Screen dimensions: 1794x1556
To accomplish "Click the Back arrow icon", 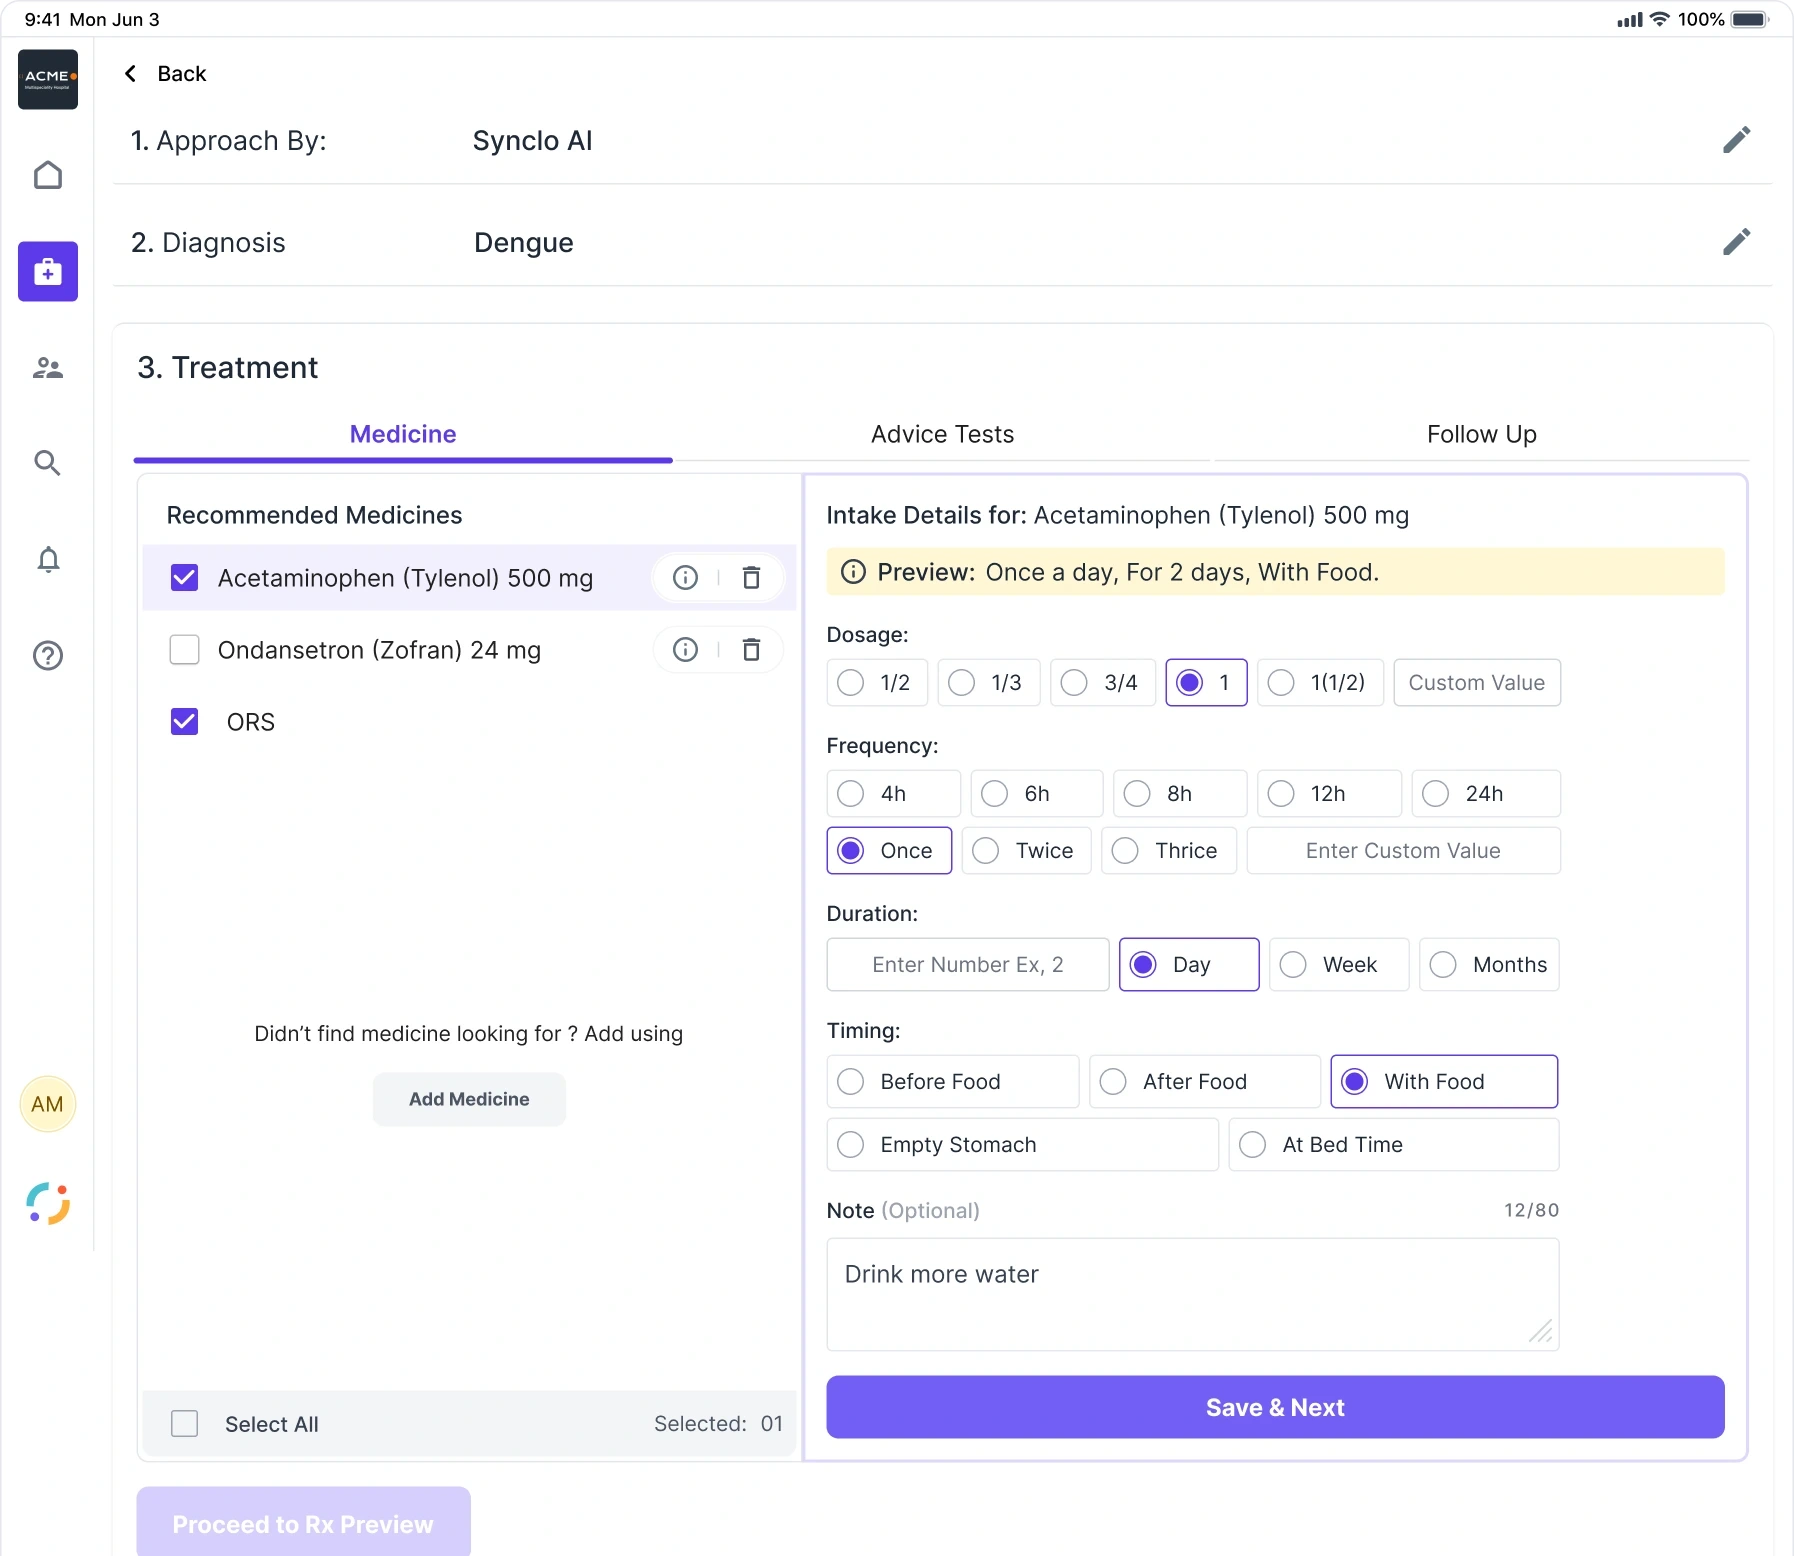I will [131, 74].
